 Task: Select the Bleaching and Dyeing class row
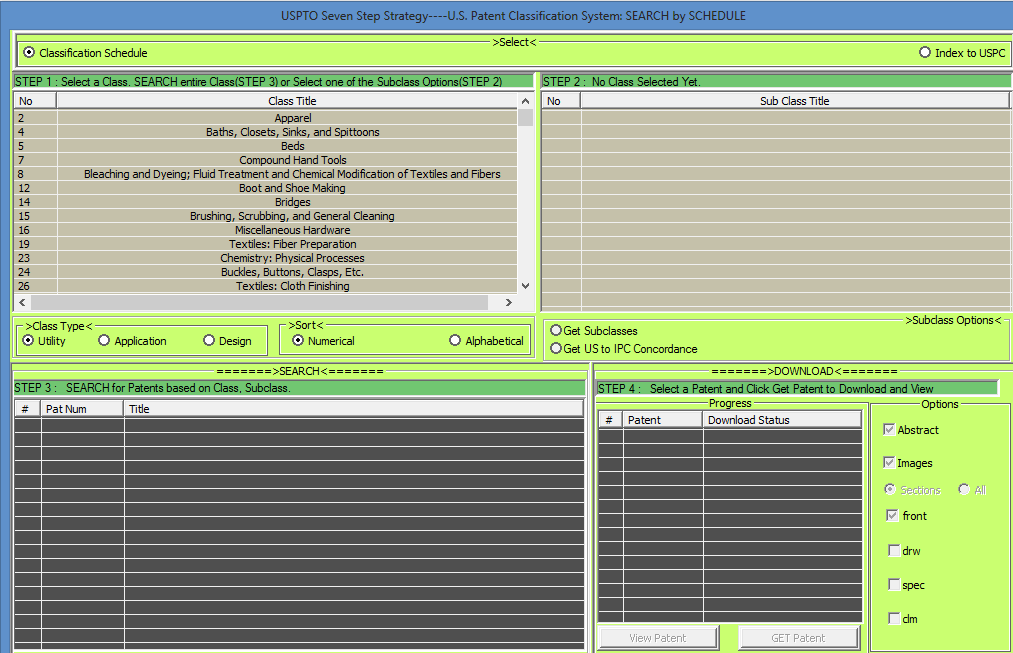[x=266, y=174]
